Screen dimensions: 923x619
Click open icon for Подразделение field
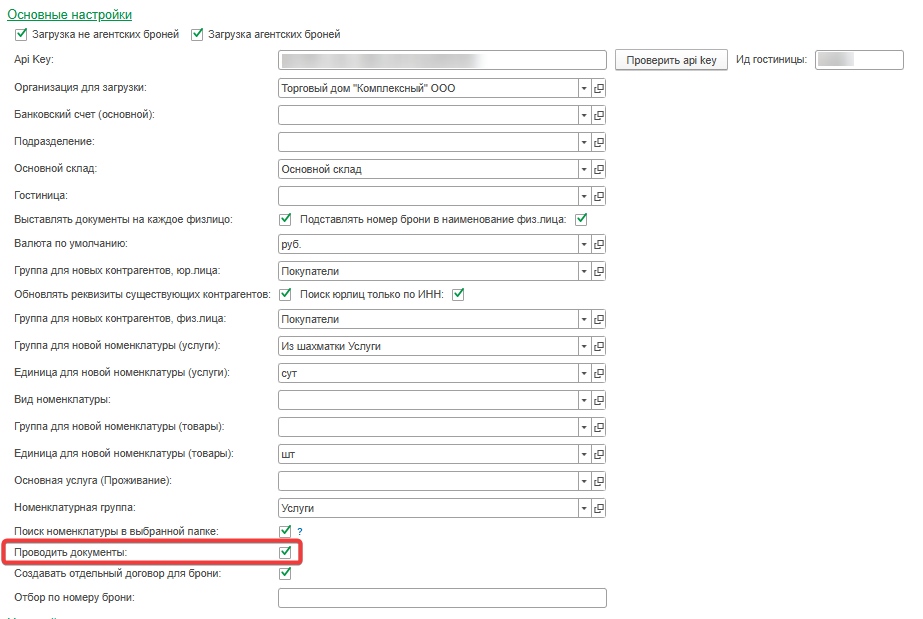tap(600, 142)
